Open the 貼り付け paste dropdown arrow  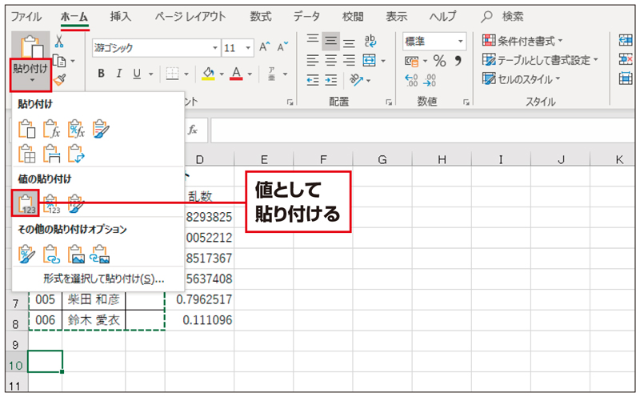click(x=31, y=80)
